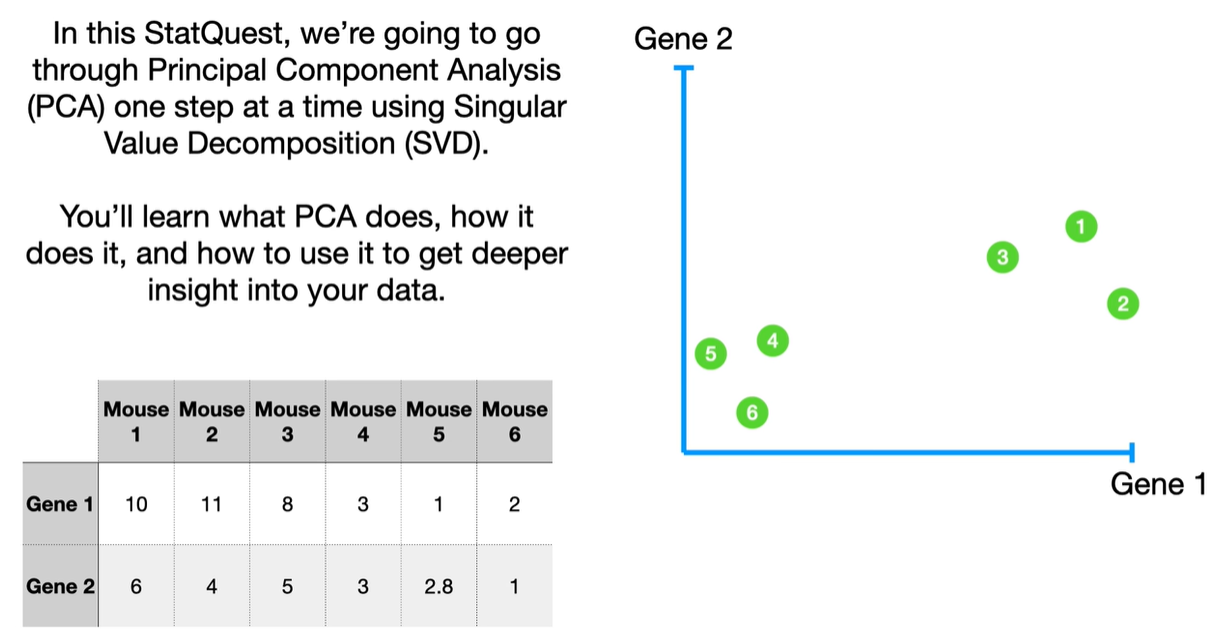Select the Mouse 6 column header
Image resolution: width=1221 pixels, height=643 pixels.
(x=514, y=422)
